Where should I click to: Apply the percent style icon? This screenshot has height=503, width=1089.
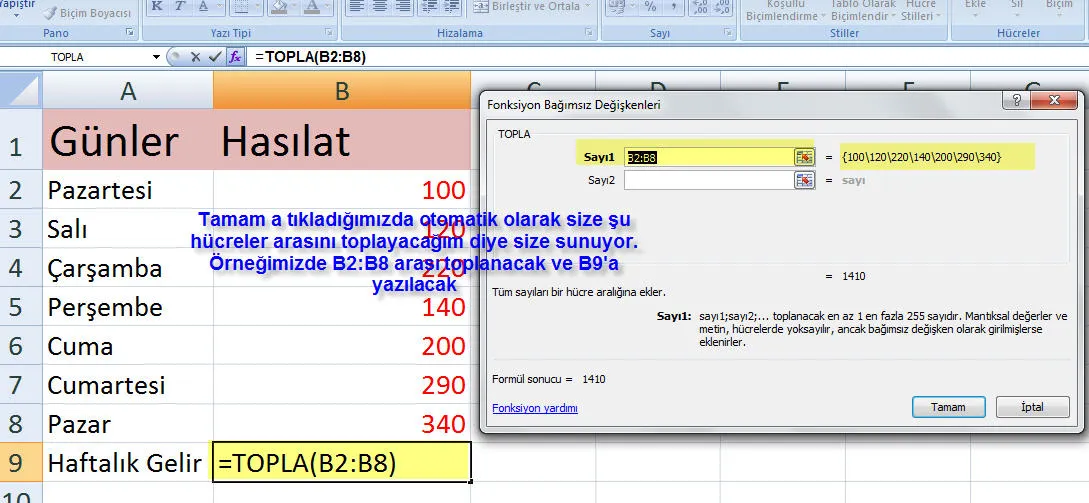pos(650,7)
